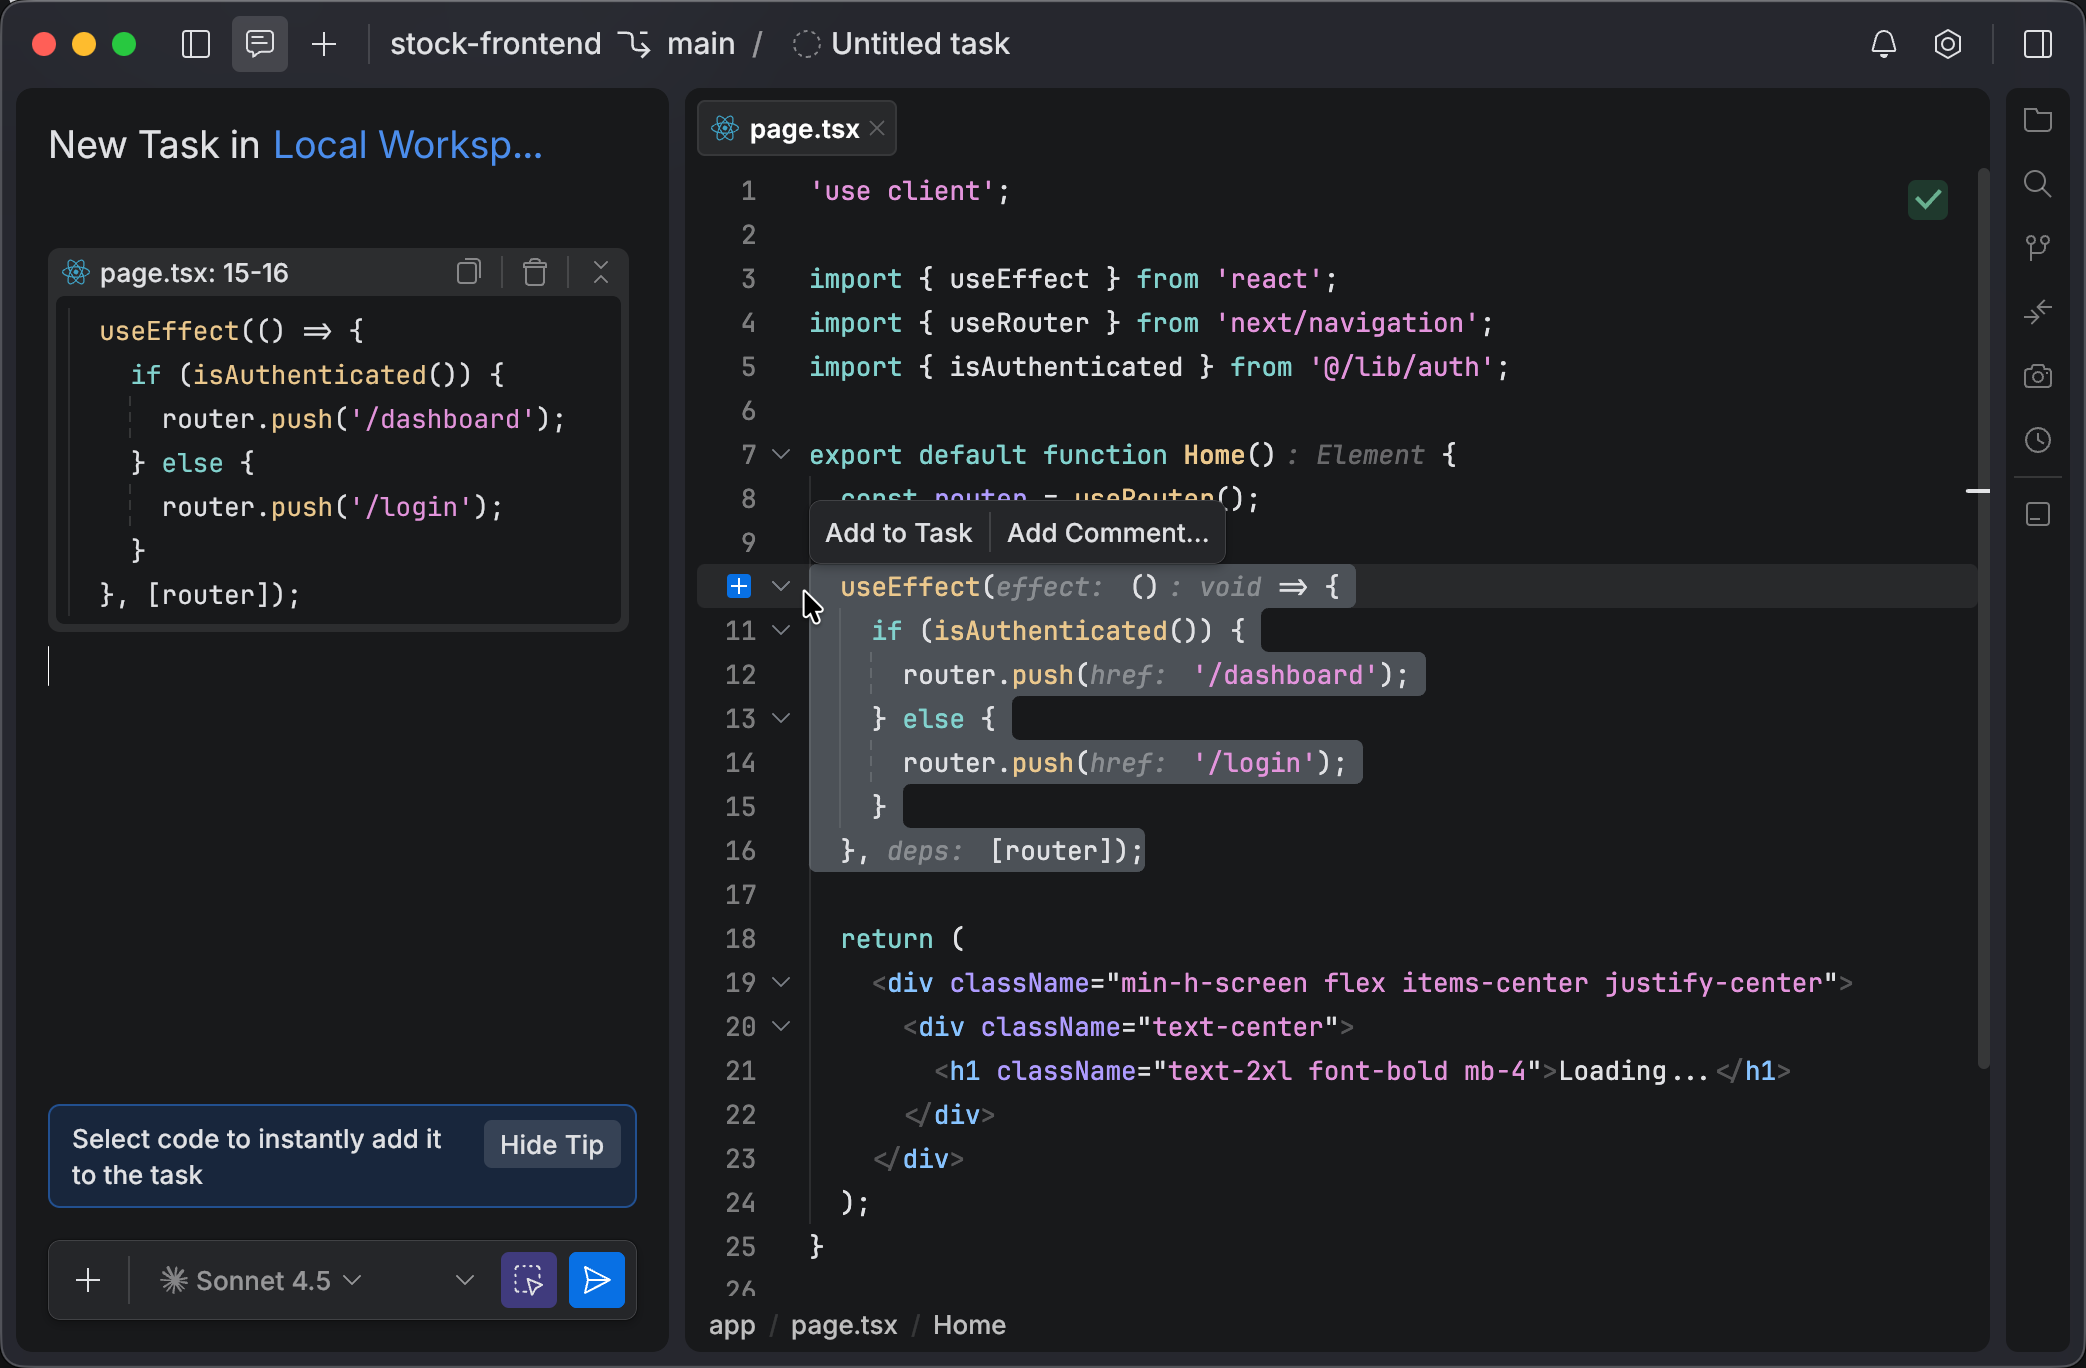Open the camera snapshot icon
2086x1368 pixels.
(2038, 376)
